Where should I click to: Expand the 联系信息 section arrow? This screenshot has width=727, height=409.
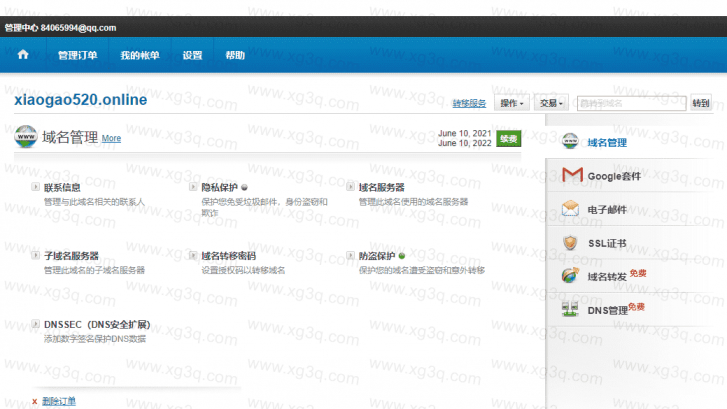(x=35, y=187)
